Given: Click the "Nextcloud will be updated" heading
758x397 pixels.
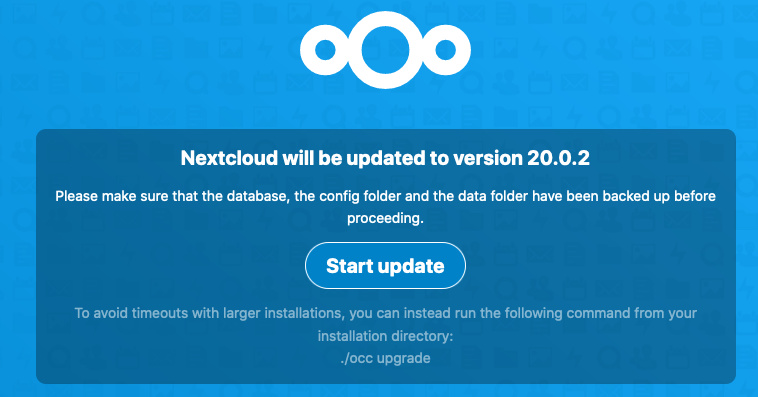Looking at the screenshot, I should (x=385, y=158).
